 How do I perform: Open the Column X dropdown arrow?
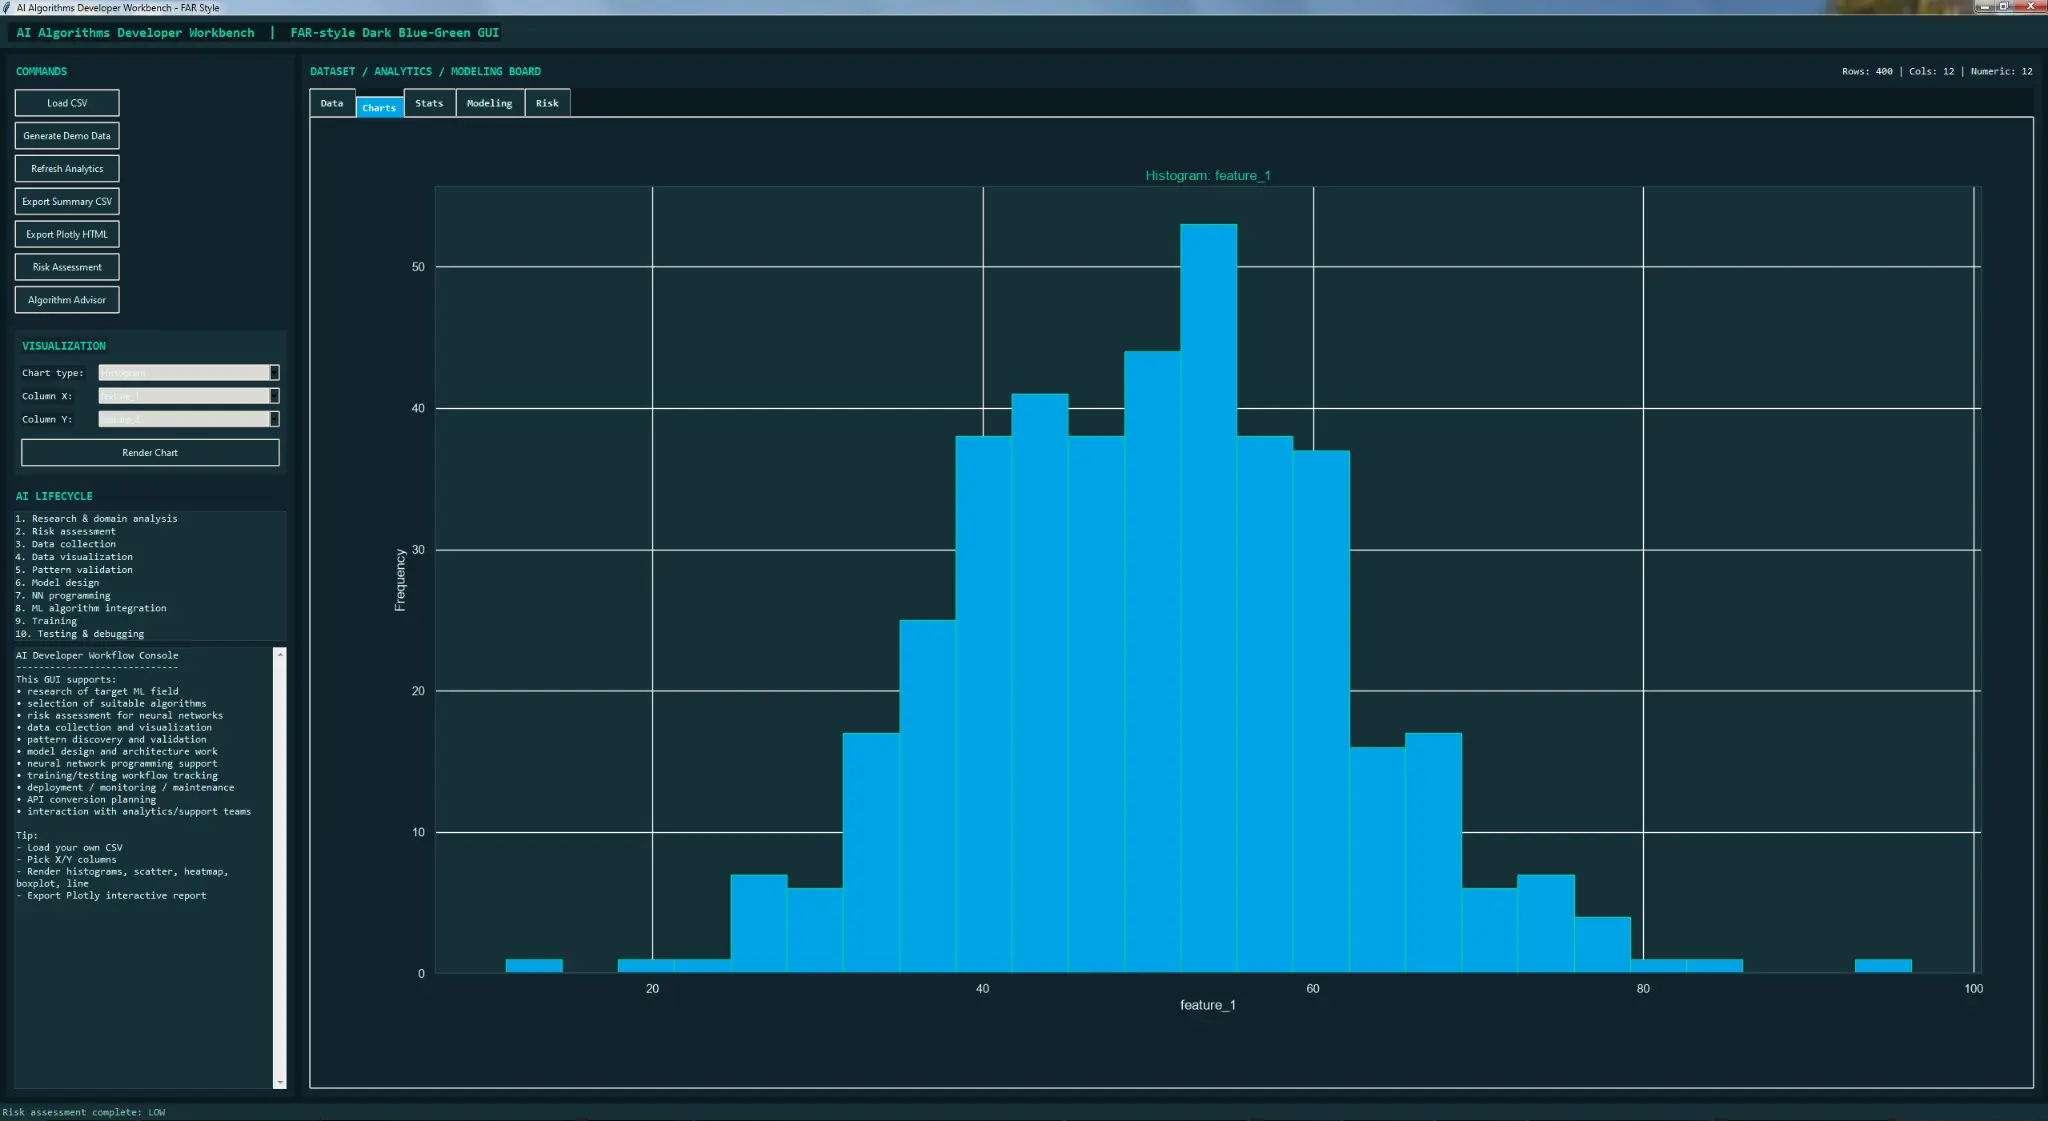[275, 396]
